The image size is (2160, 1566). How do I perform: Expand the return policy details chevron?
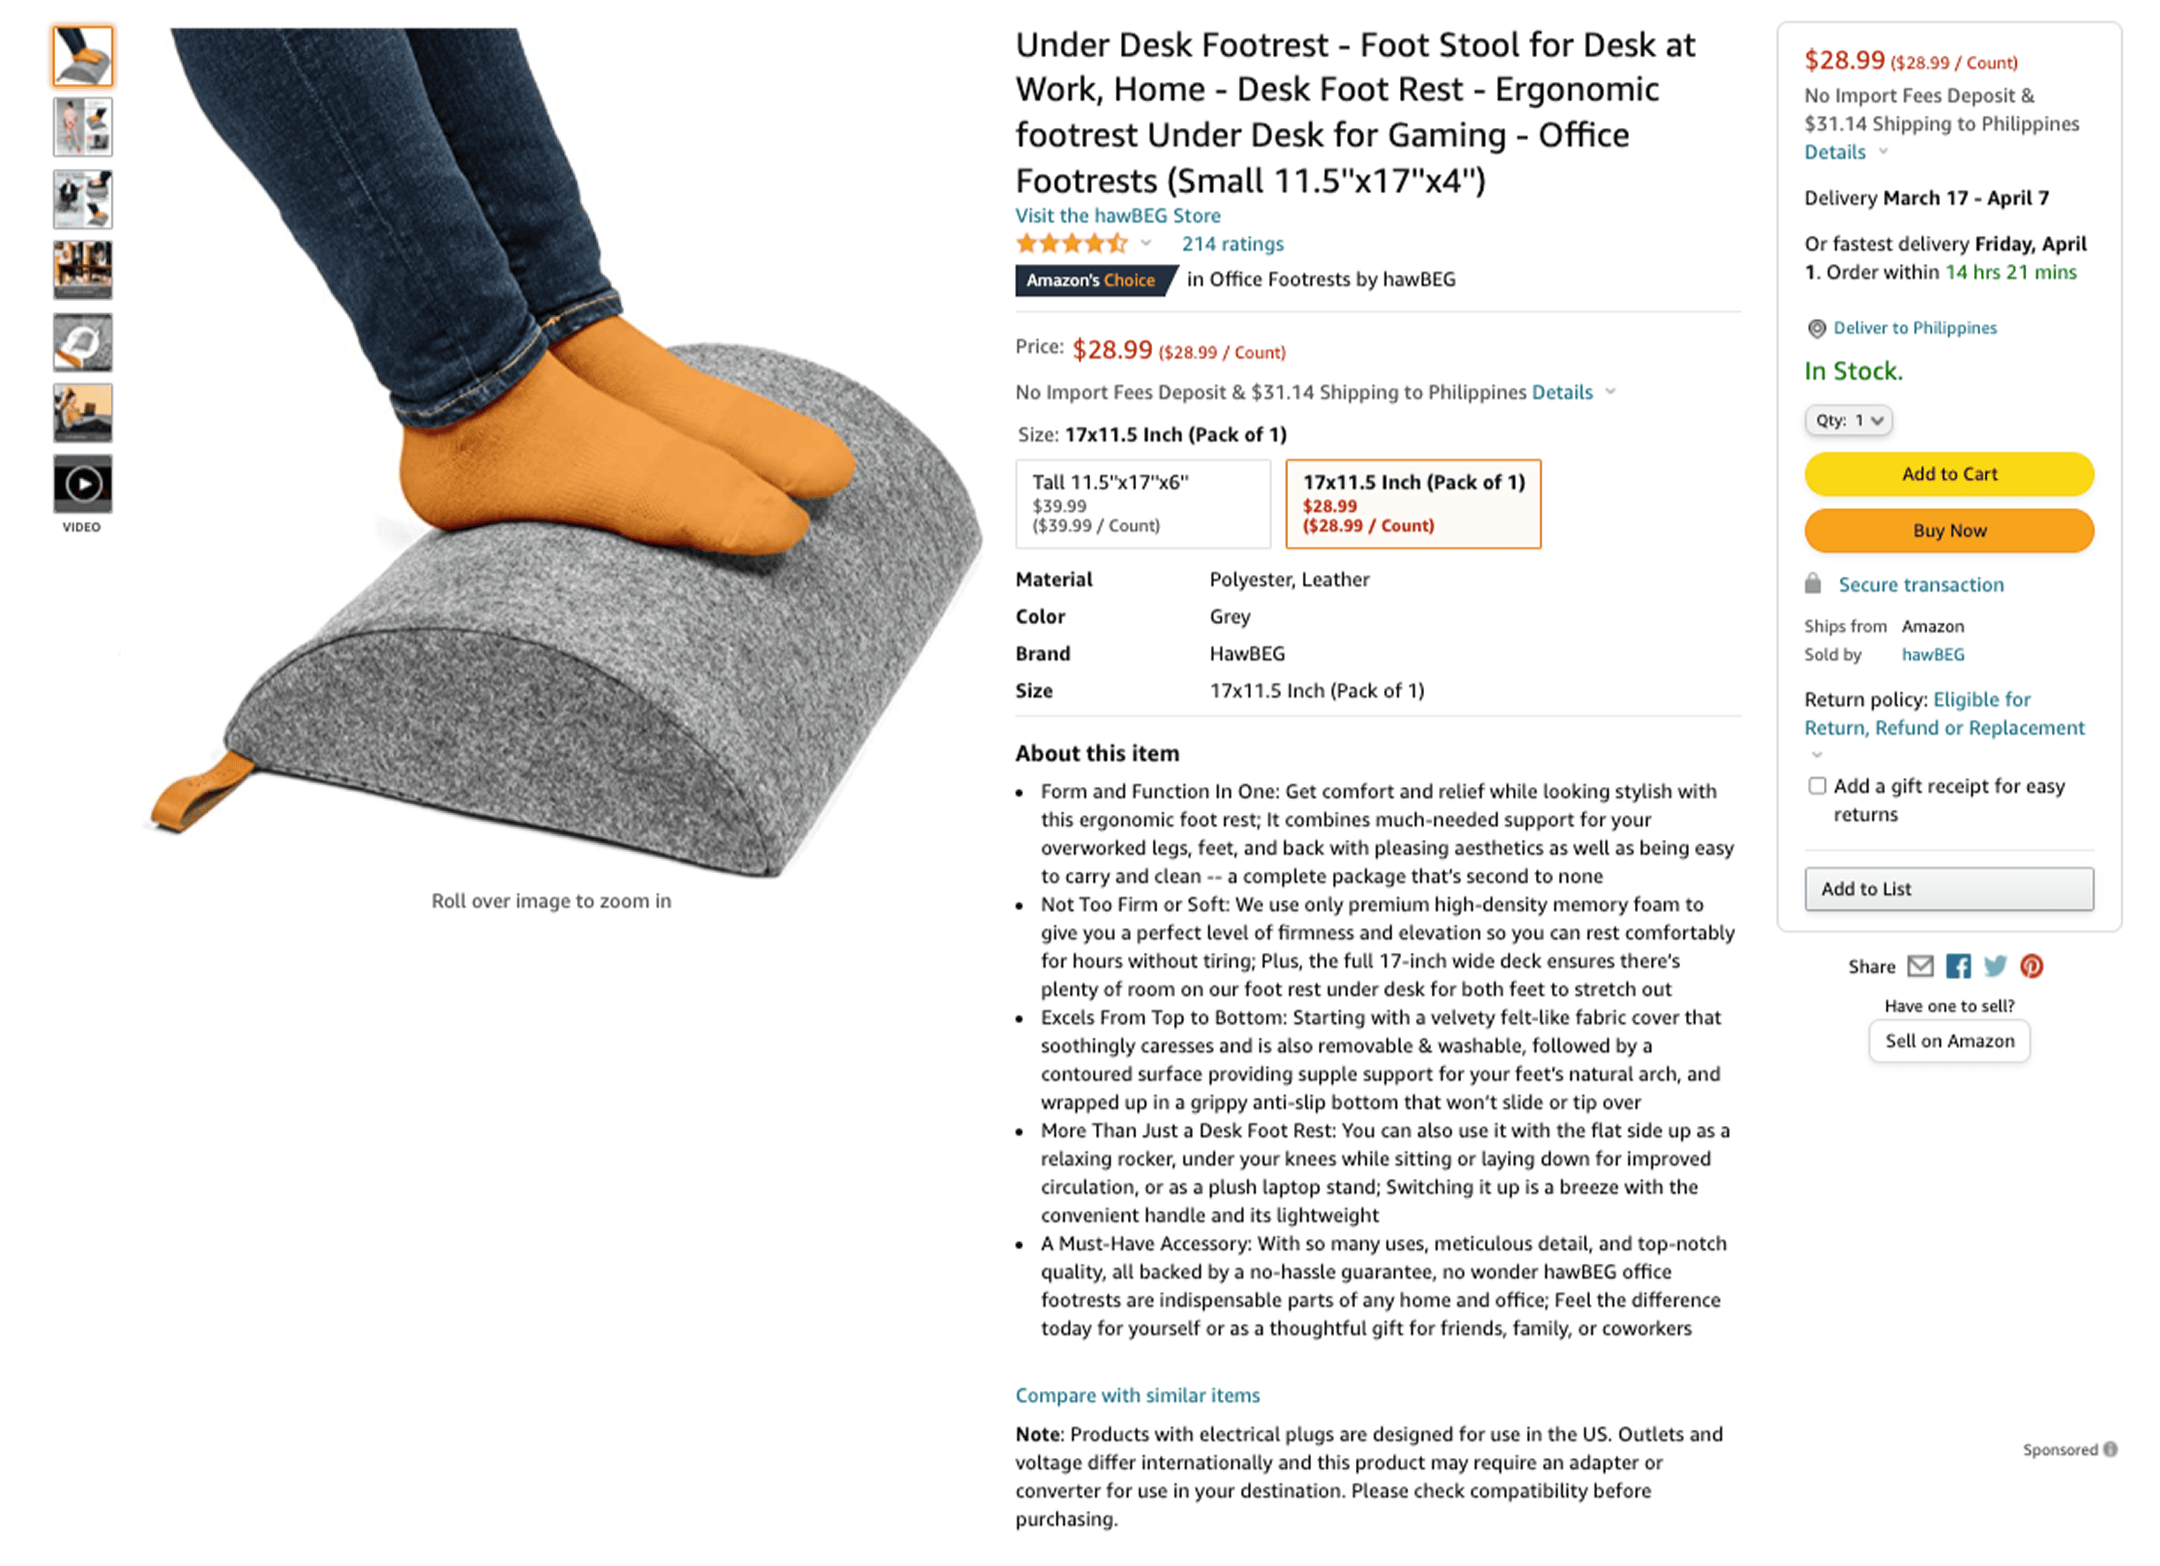(x=1817, y=755)
